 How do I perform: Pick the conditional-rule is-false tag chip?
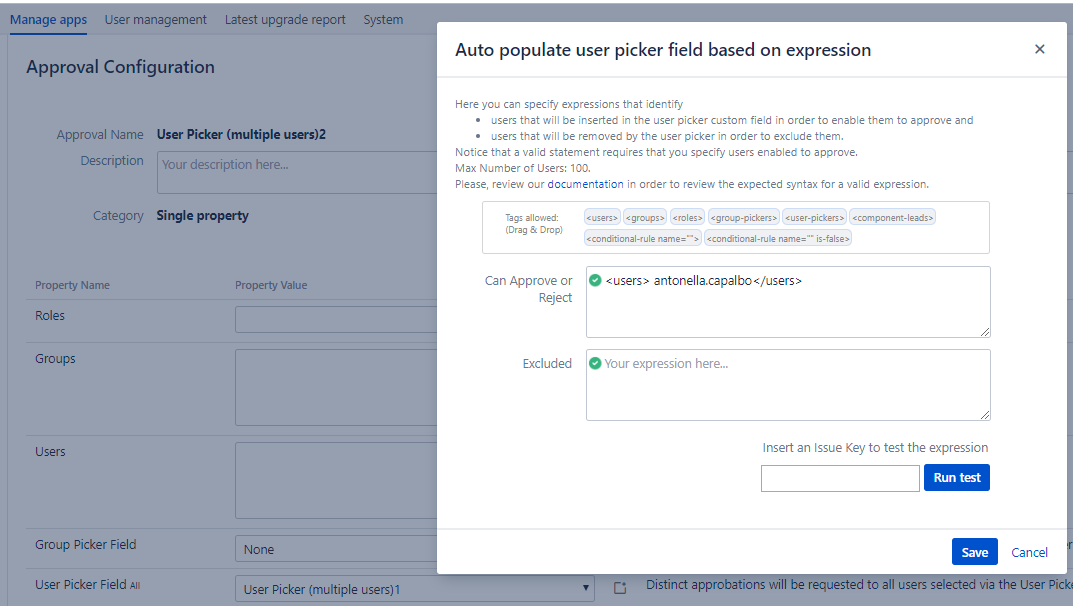click(779, 239)
